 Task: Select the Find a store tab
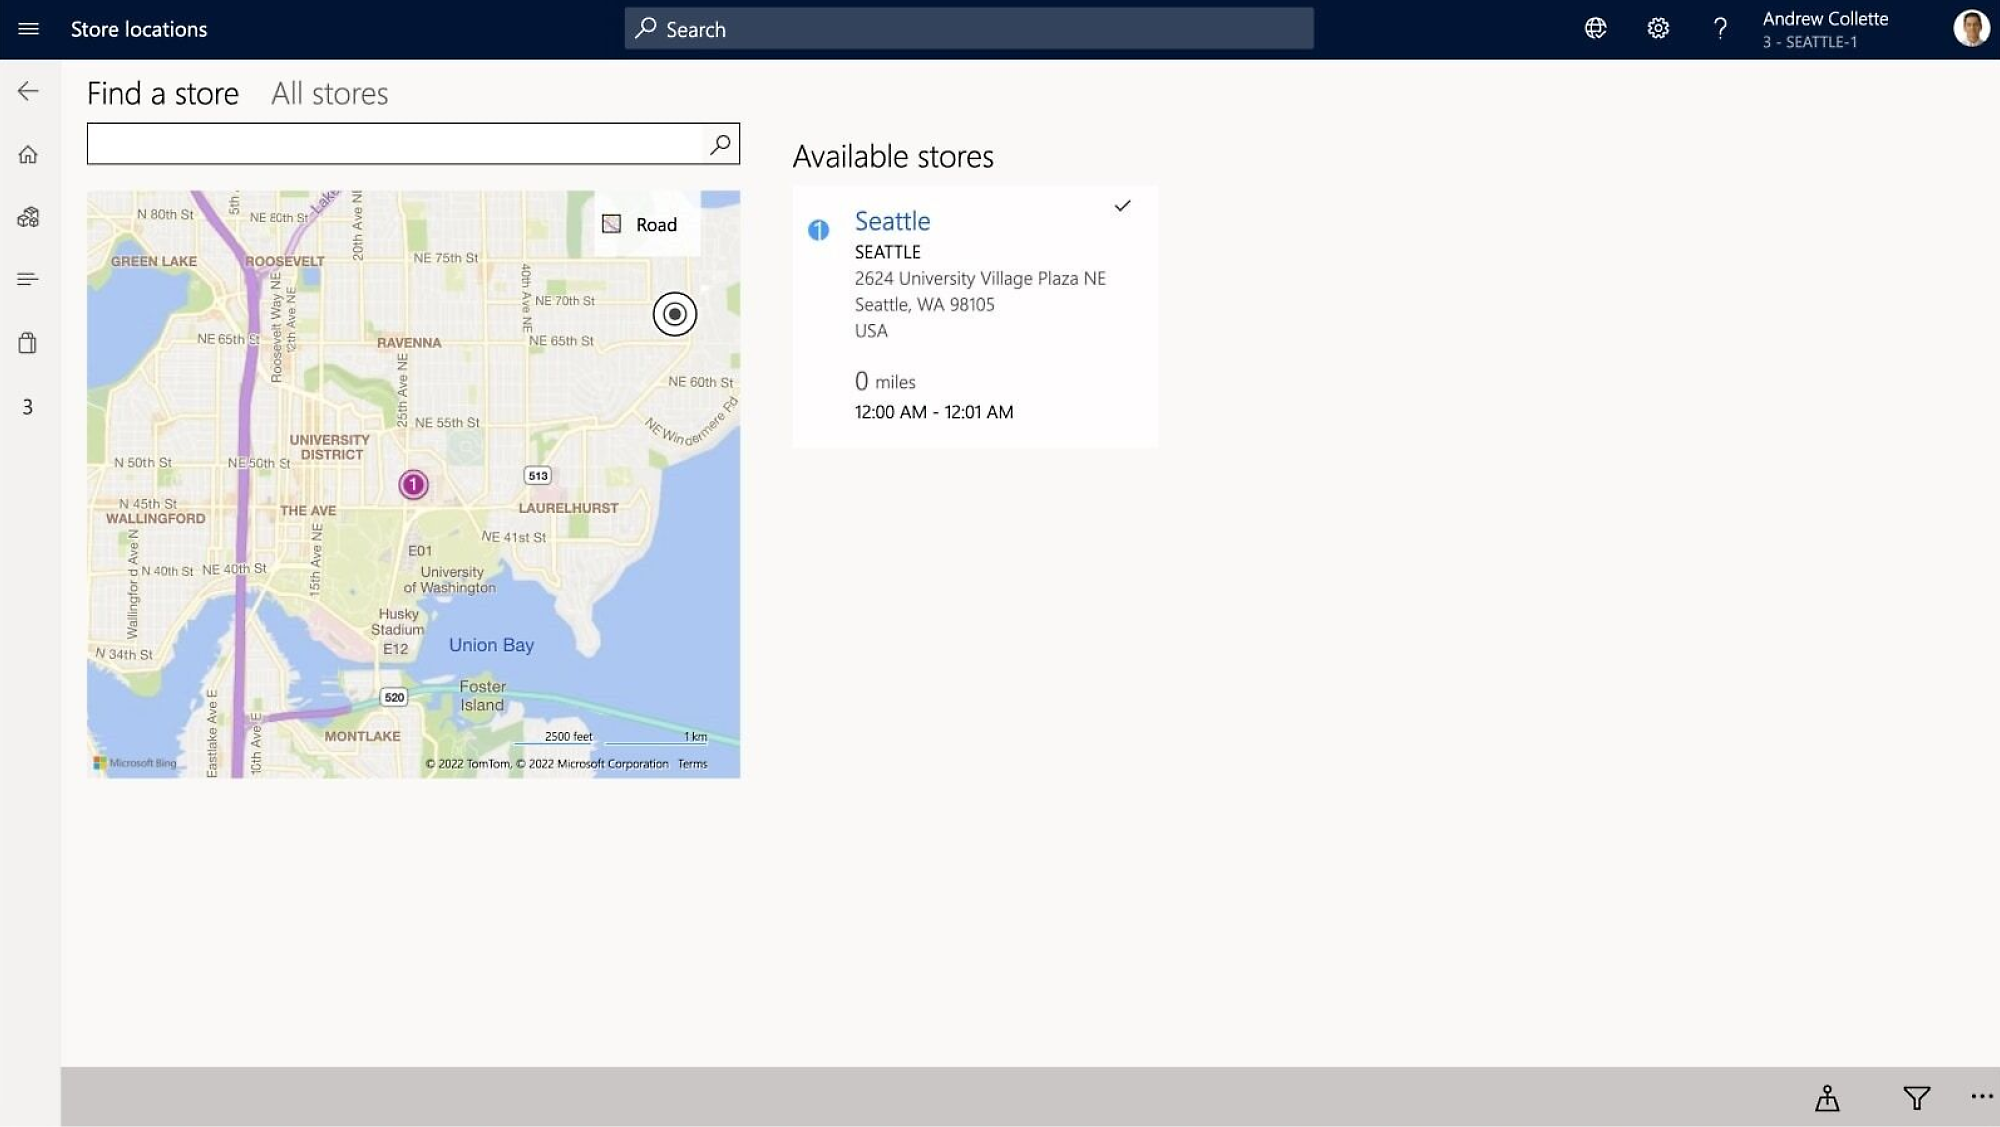click(162, 92)
